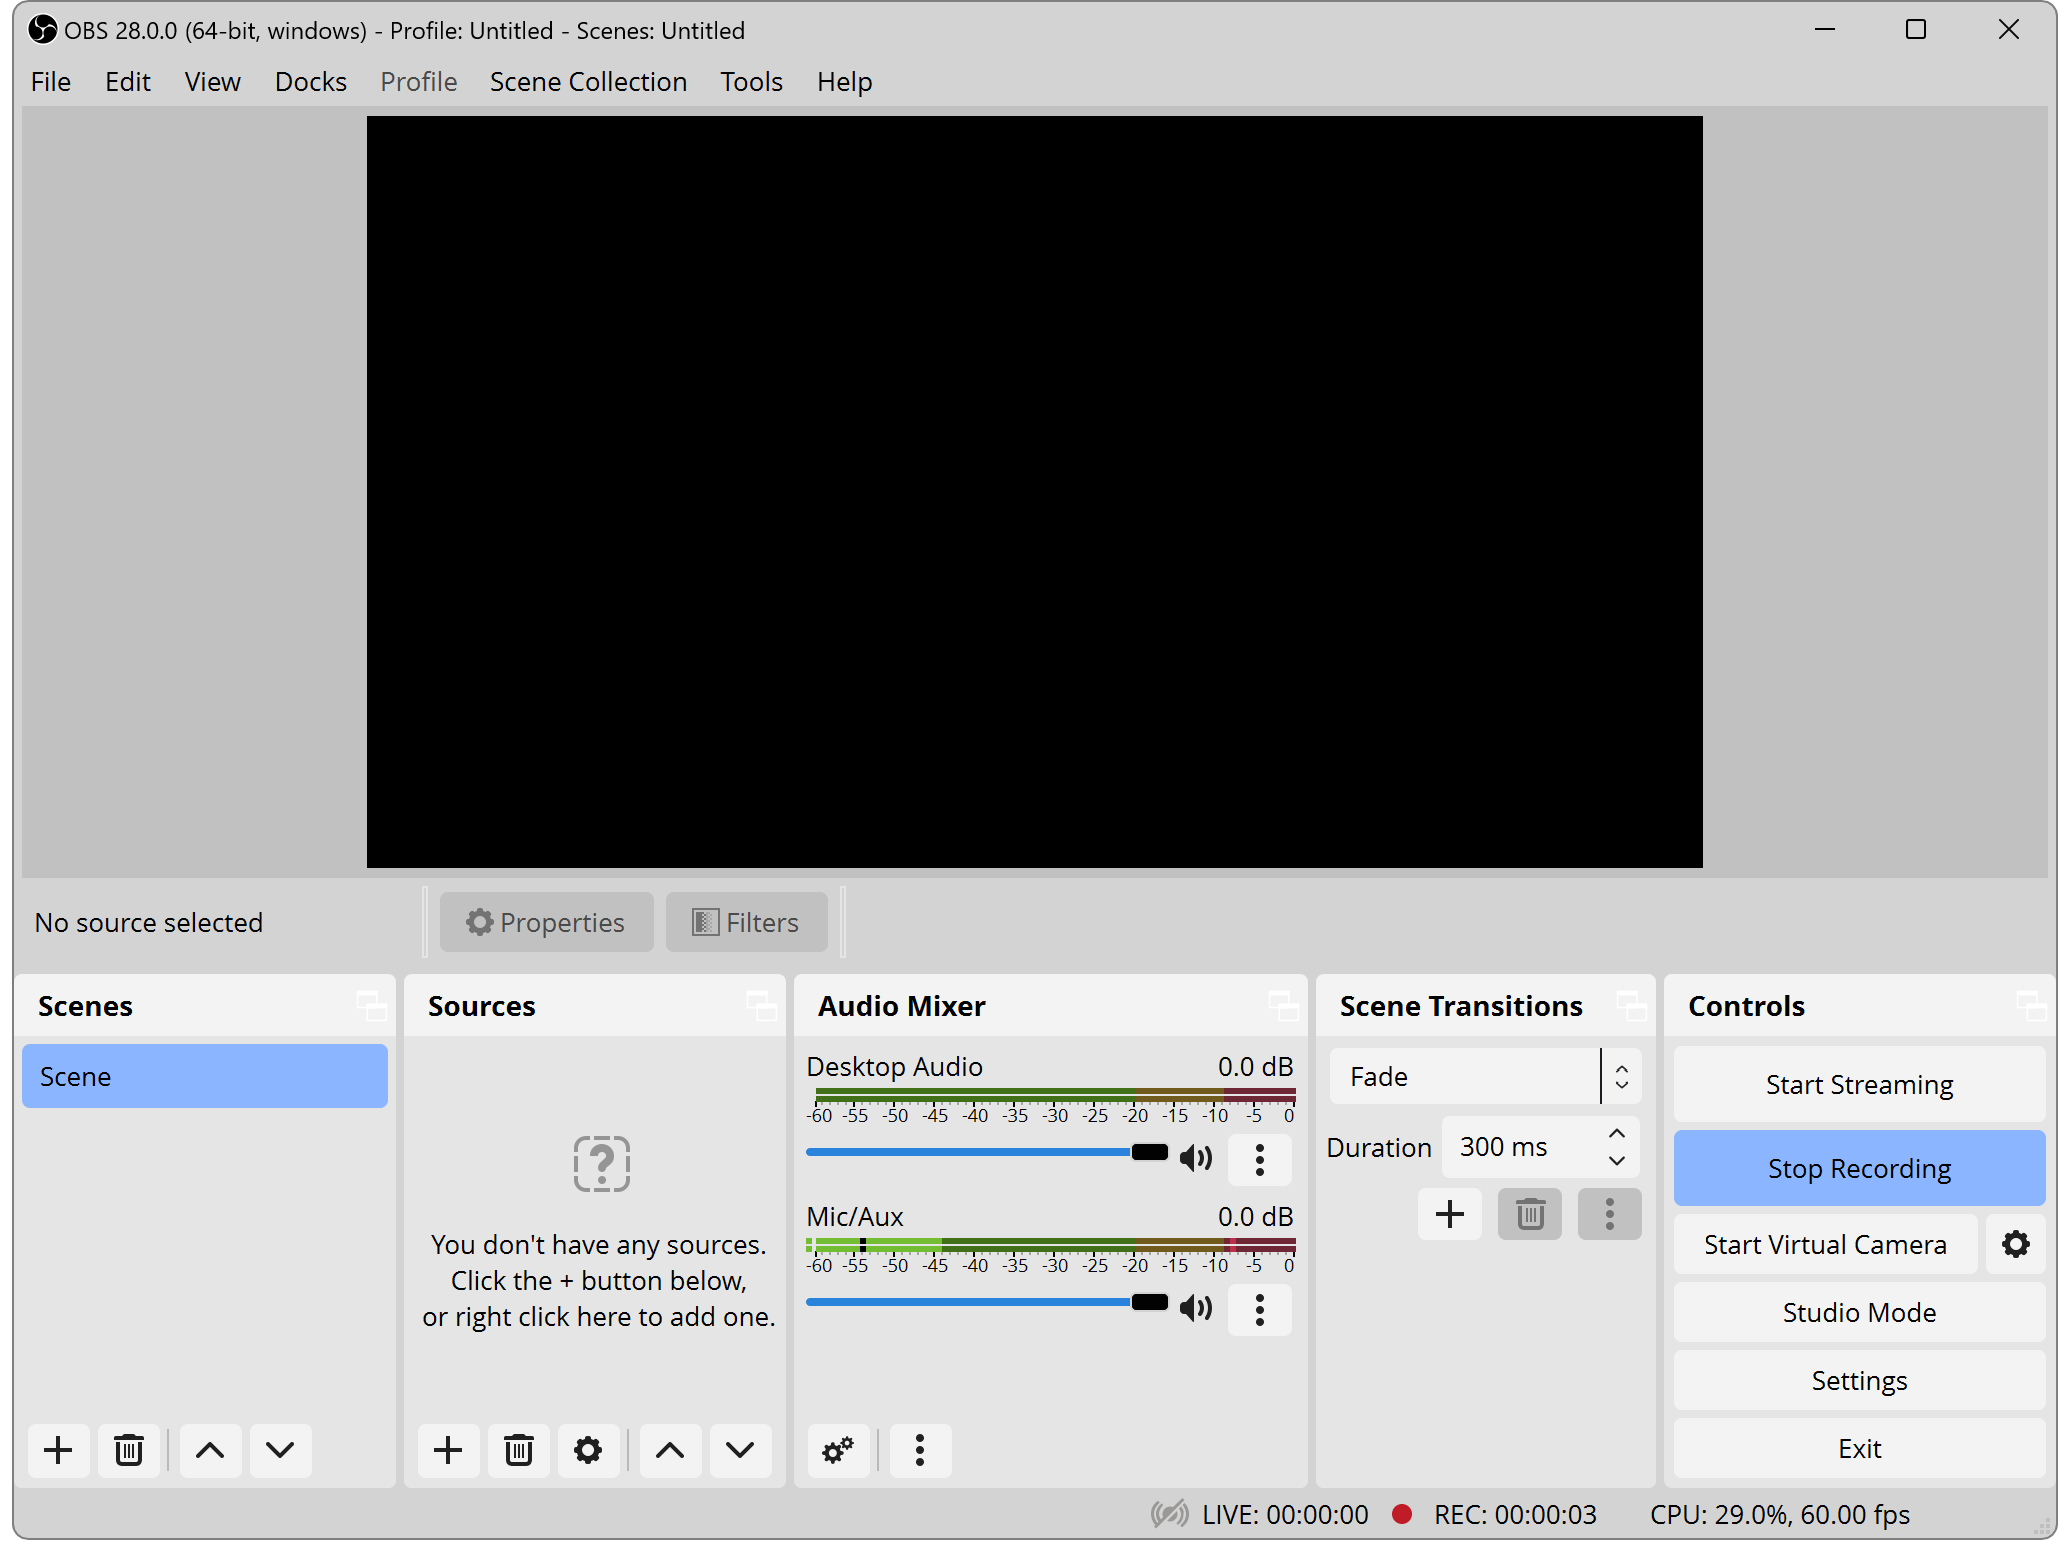
Task: Open the Scene Collection menu
Action: pos(587,81)
